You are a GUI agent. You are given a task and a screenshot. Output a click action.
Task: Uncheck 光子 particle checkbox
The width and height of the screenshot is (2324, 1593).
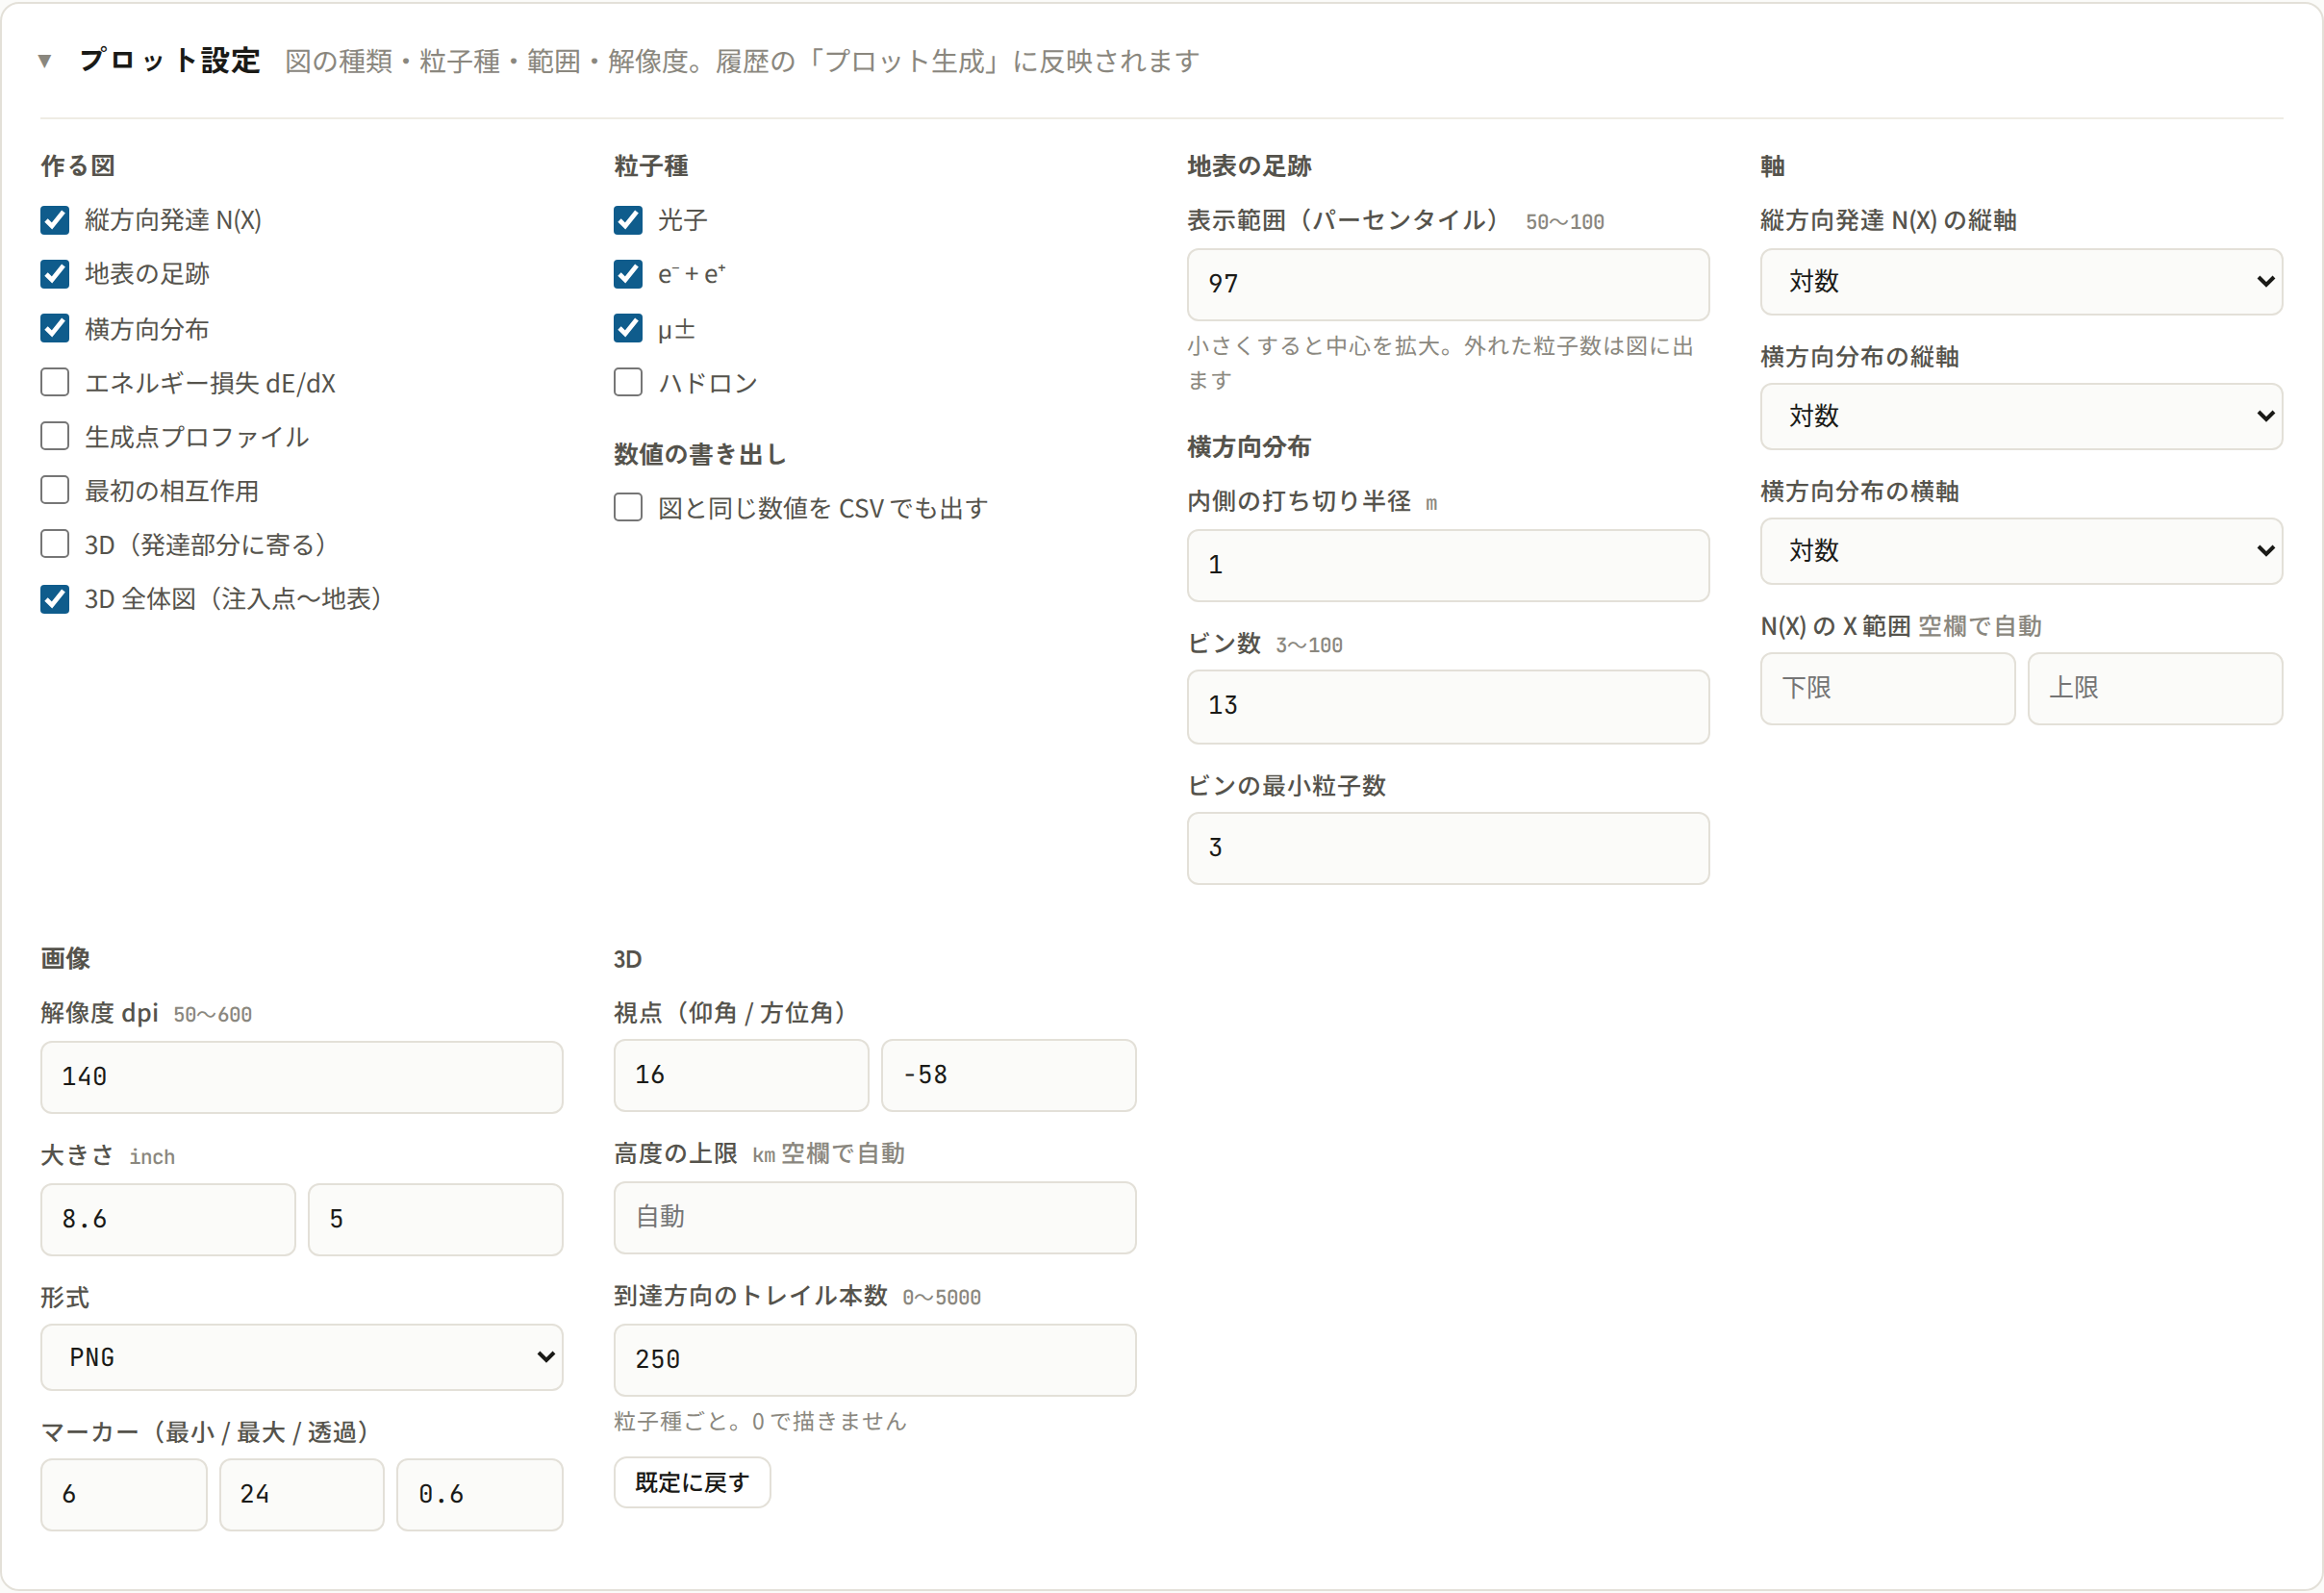click(x=628, y=220)
